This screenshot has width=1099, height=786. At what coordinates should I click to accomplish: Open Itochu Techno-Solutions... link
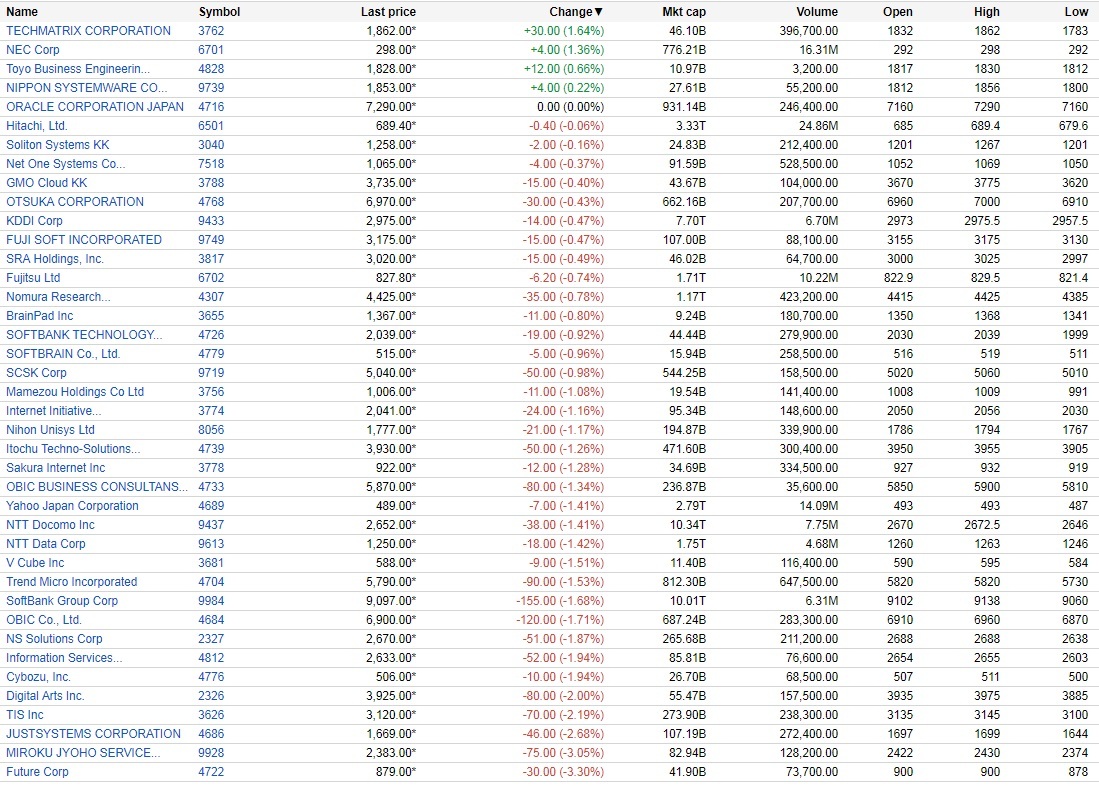(73, 448)
